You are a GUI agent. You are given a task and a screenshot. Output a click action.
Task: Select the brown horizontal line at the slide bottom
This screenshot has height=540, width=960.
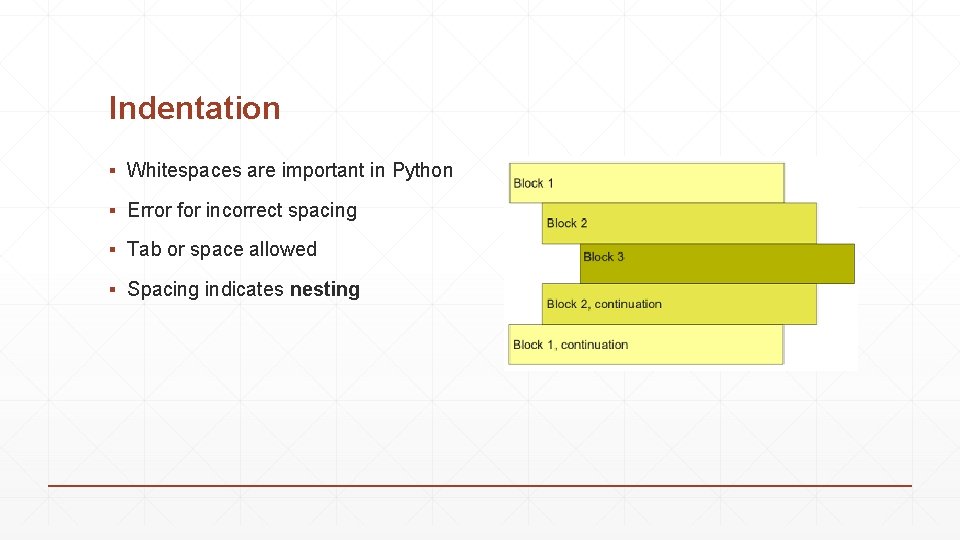tap(480, 486)
